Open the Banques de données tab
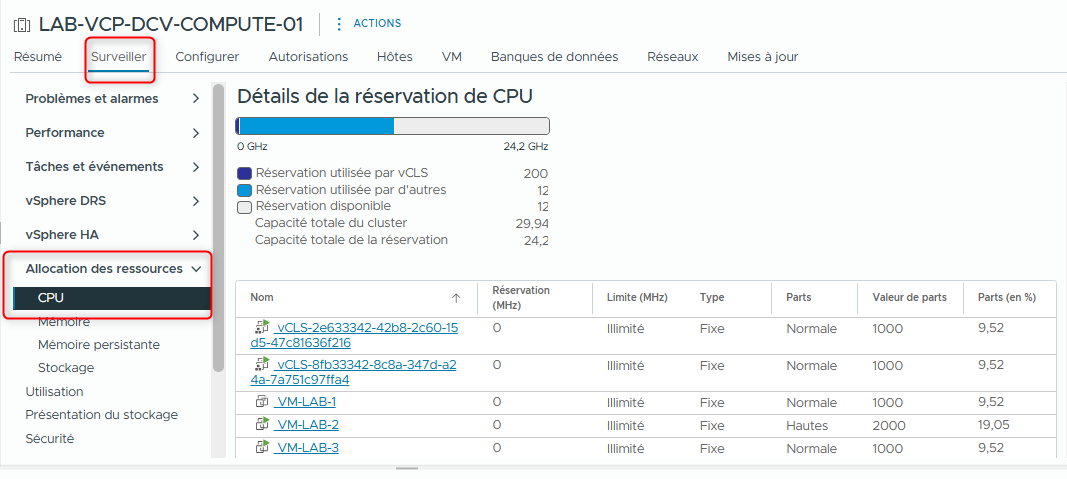 pyautogui.click(x=555, y=57)
